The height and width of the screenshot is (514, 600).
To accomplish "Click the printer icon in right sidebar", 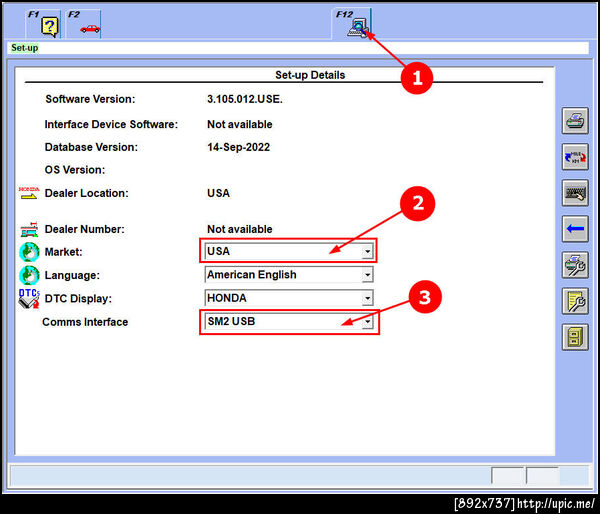I will click(x=575, y=121).
